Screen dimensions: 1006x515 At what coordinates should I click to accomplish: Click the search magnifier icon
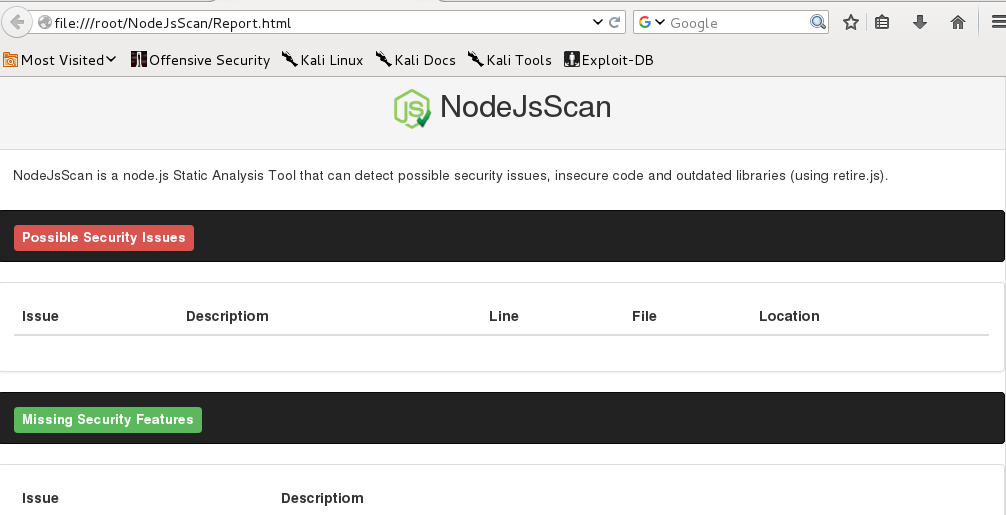818,22
